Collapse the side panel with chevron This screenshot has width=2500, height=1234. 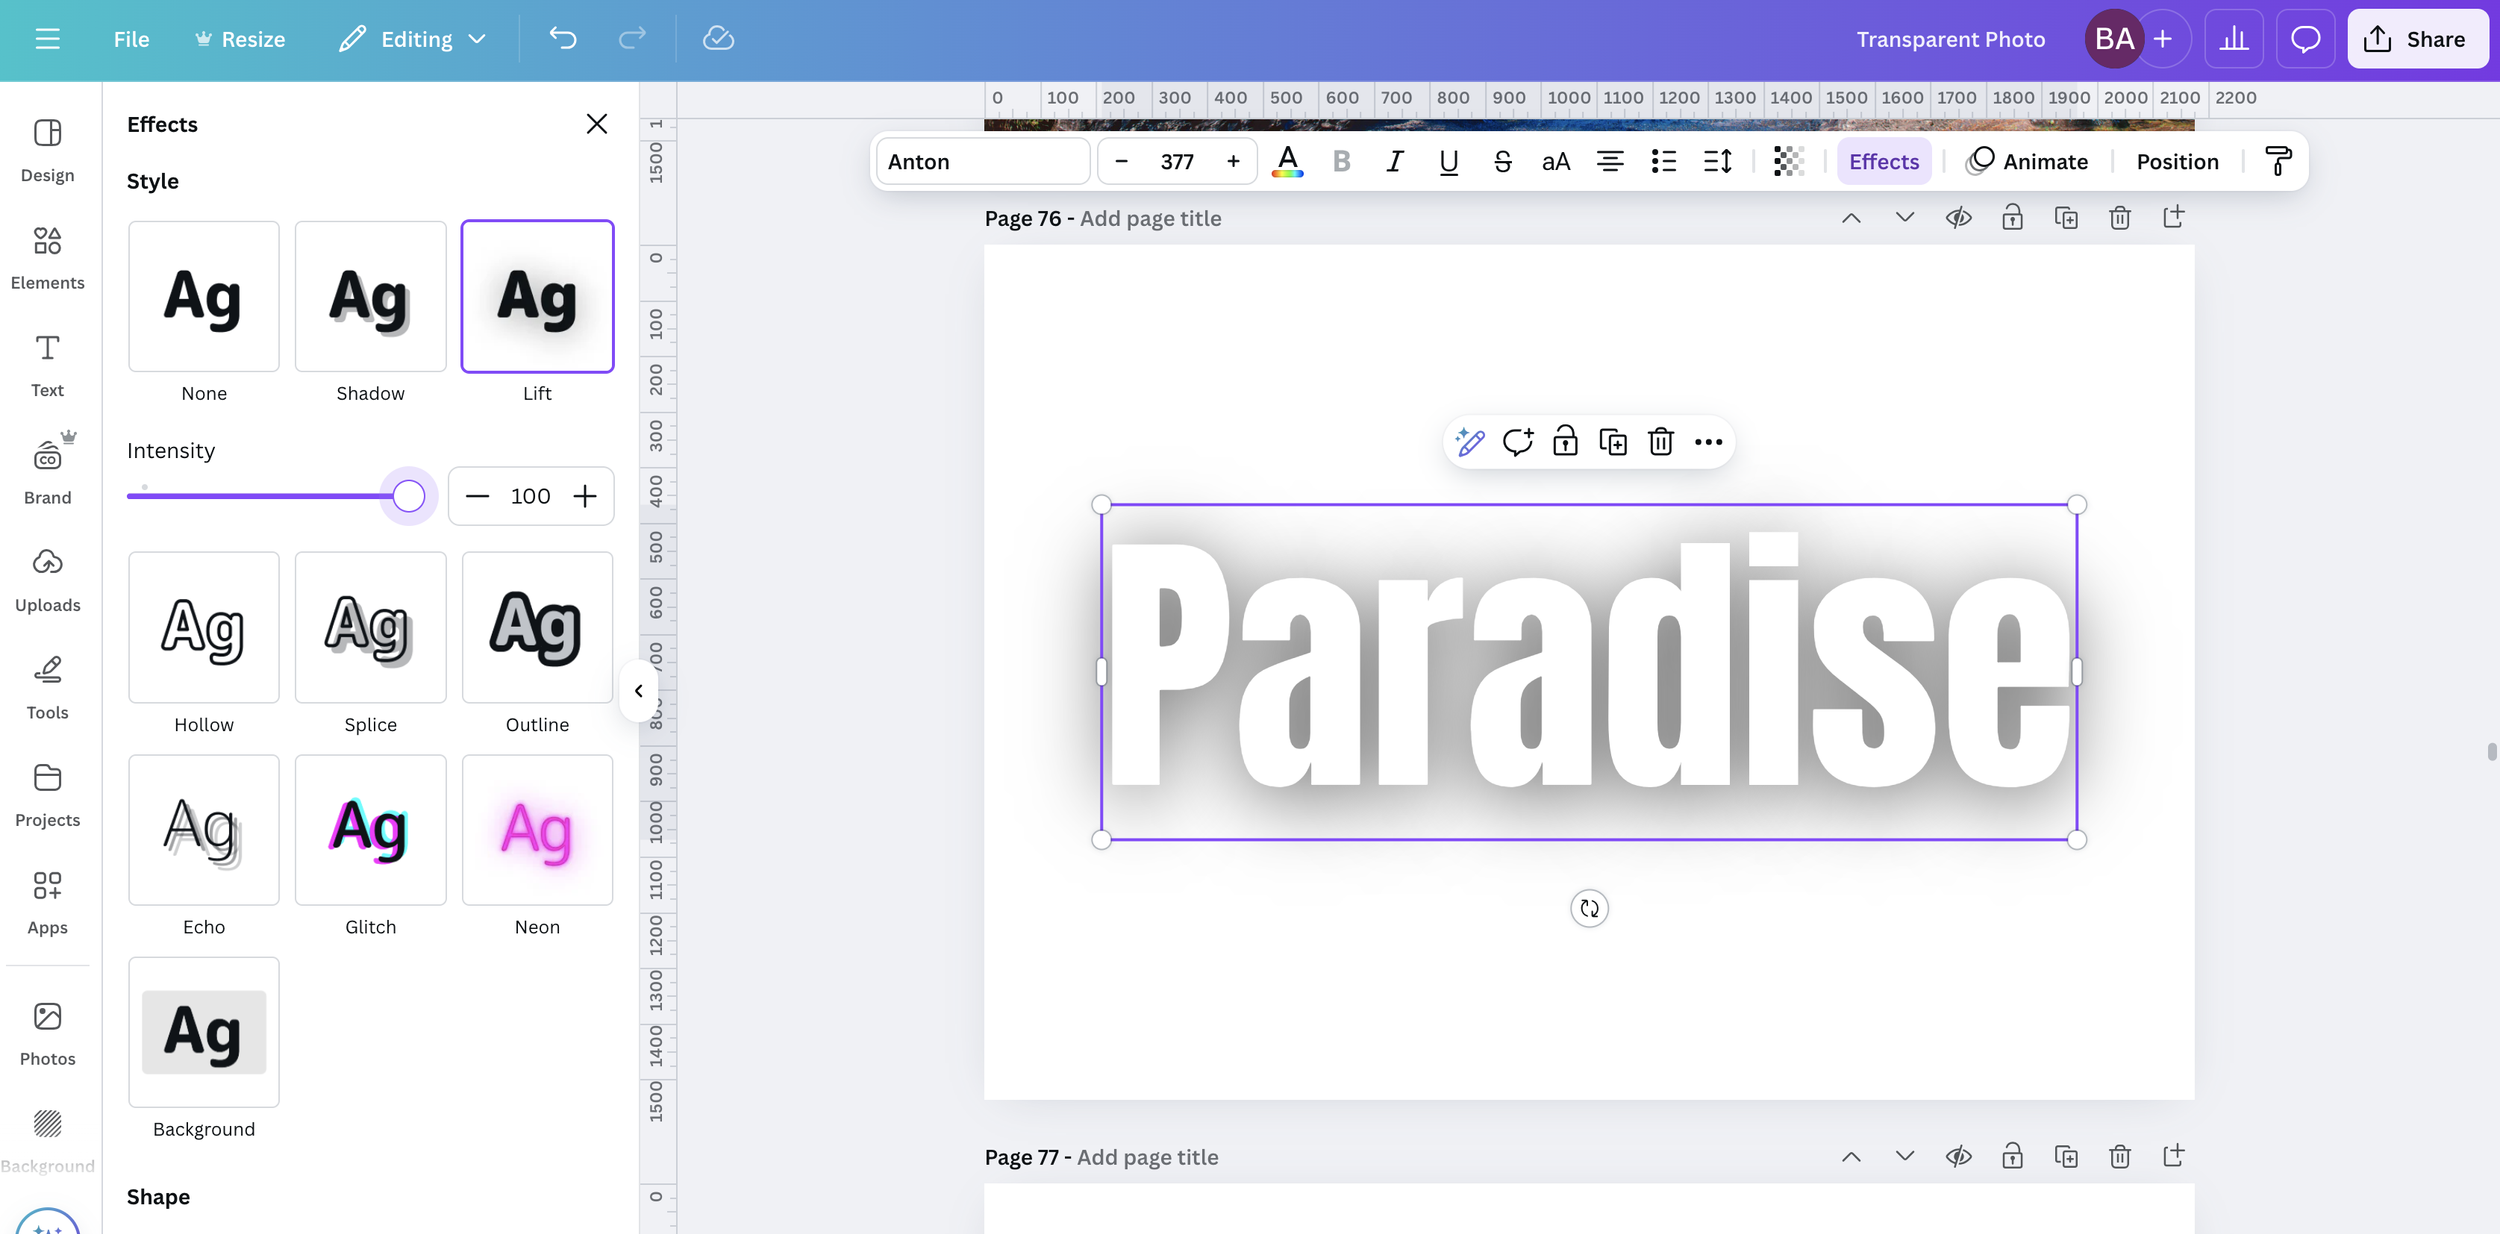(x=638, y=691)
